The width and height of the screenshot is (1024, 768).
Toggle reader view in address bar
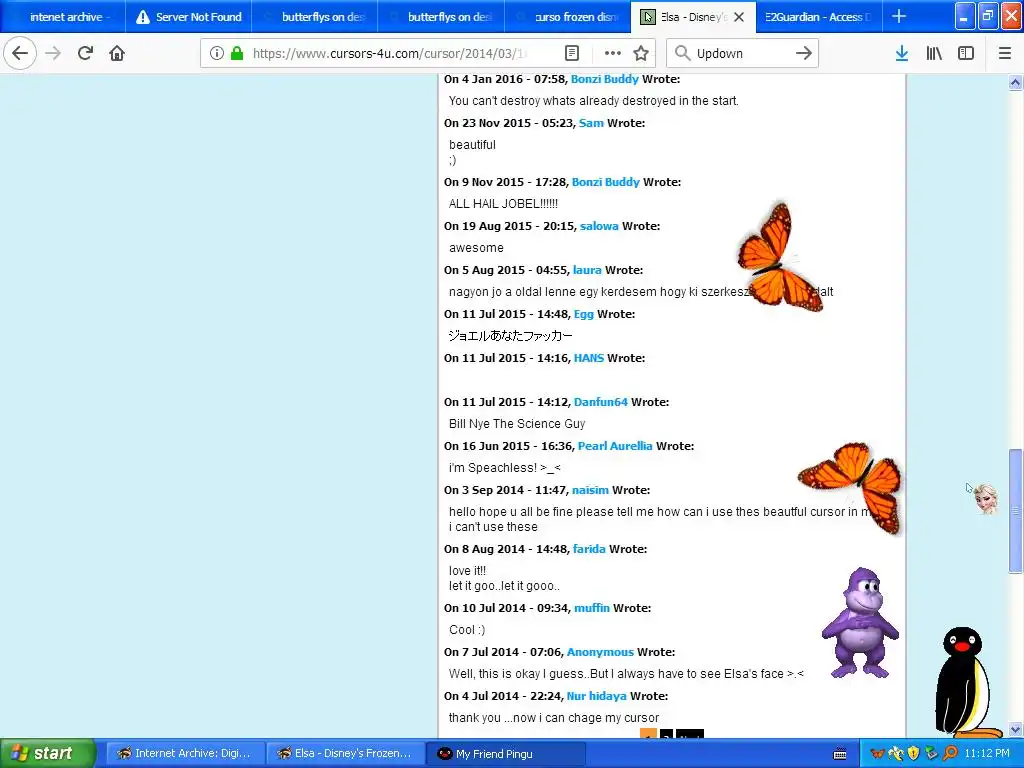[x=571, y=53]
